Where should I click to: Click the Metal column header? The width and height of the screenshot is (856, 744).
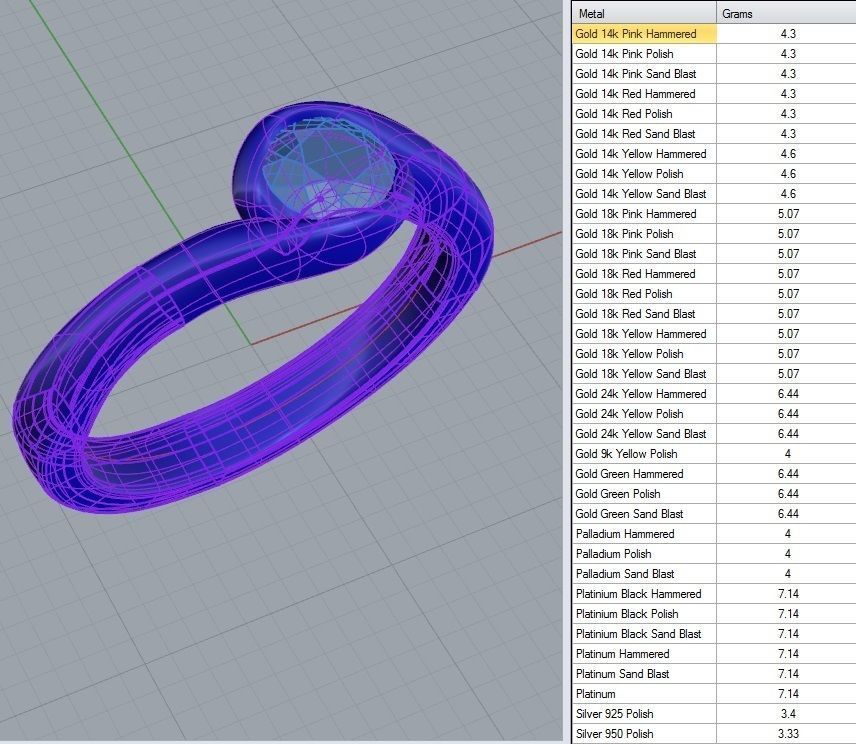[x=644, y=13]
